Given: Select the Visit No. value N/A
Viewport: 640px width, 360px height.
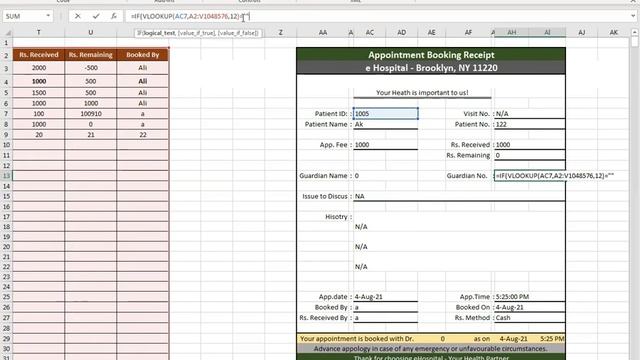Looking at the screenshot, I should pos(530,114).
